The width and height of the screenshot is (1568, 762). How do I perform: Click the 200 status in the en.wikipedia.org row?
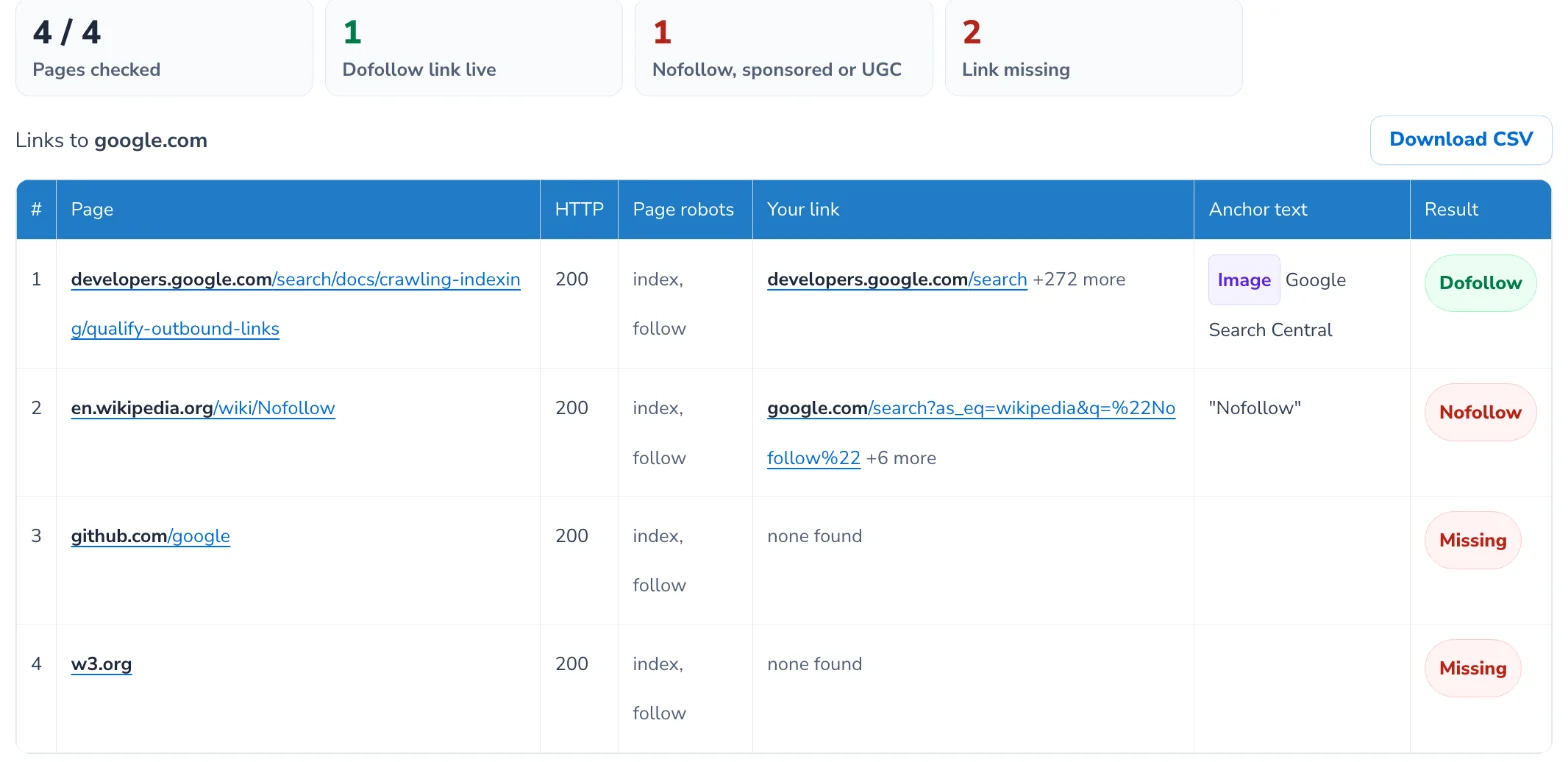[x=572, y=408]
